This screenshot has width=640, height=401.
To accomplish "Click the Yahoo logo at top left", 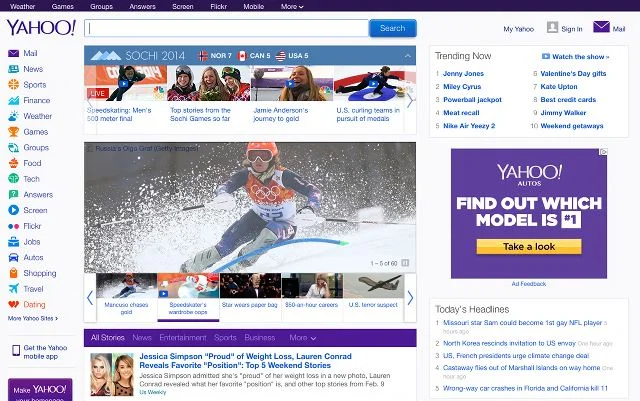I will point(41,28).
